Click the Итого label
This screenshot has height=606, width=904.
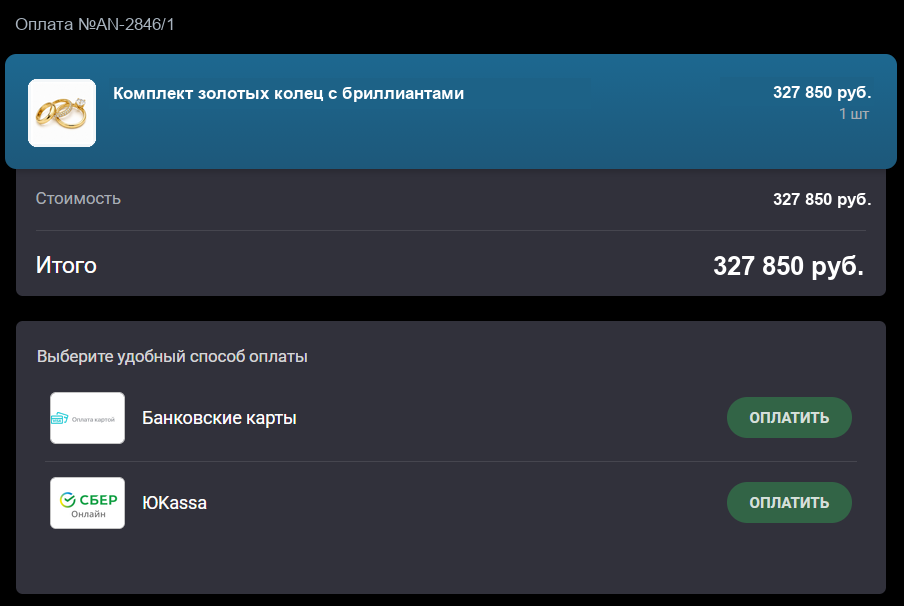(x=66, y=265)
